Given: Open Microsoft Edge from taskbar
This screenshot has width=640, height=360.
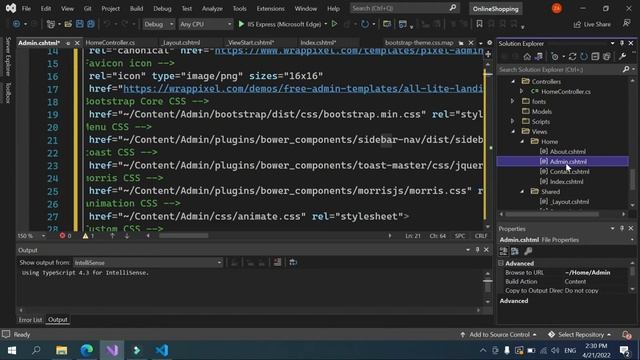Looking at the screenshot, I should pyautogui.click(x=87, y=350).
